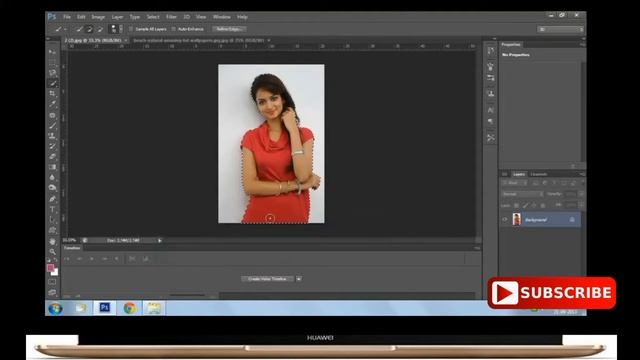Select the Rectangular Marquee tool

click(x=52, y=62)
